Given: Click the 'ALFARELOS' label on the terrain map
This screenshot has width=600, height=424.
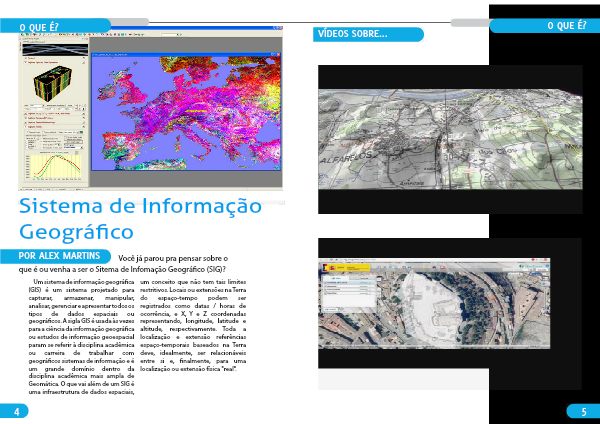Looking at the screenshot, I should pyautogui.click(x=346, y=157).
